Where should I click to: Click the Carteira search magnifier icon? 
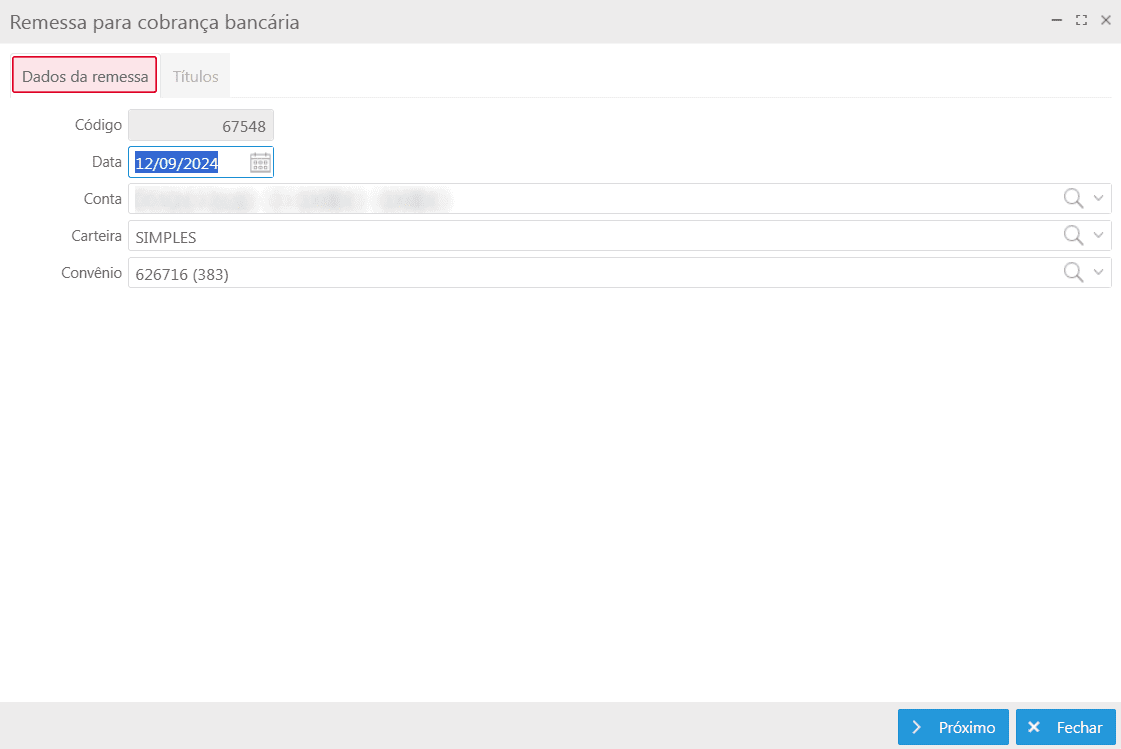(x=1073, y=236)
